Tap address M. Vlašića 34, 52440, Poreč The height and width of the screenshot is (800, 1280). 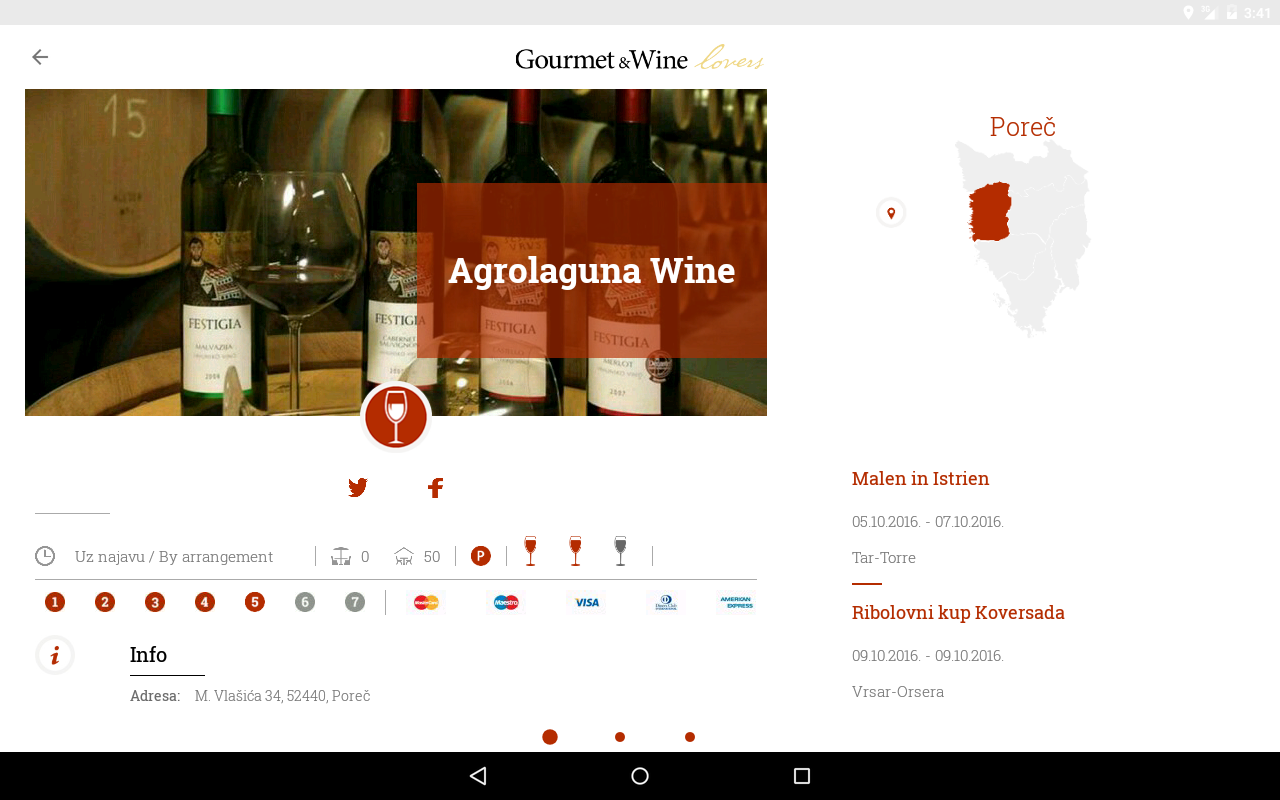pos(282,695)
